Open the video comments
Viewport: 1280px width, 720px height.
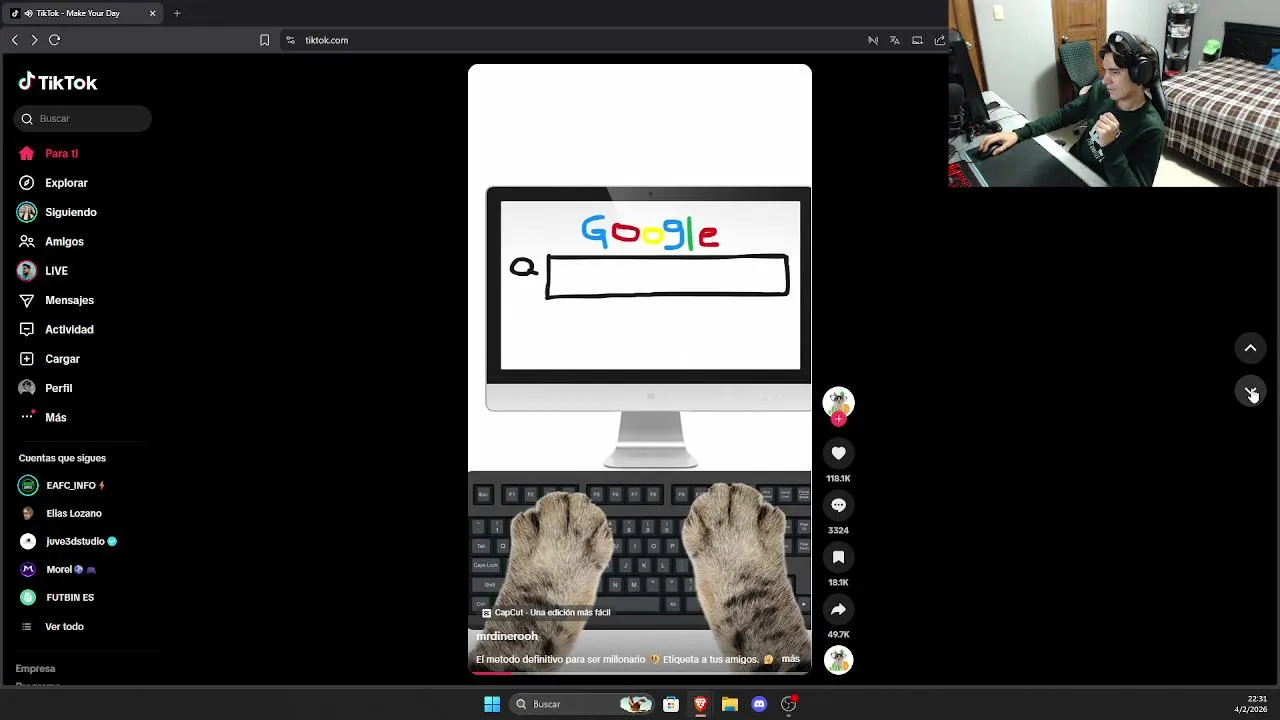(838, 506)
